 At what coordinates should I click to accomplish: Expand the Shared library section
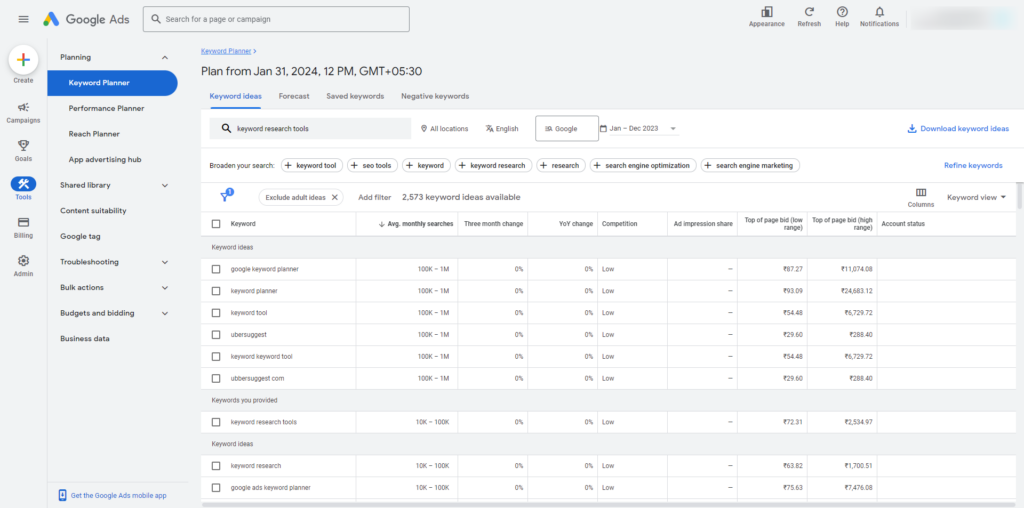click(x=165, y=185)
